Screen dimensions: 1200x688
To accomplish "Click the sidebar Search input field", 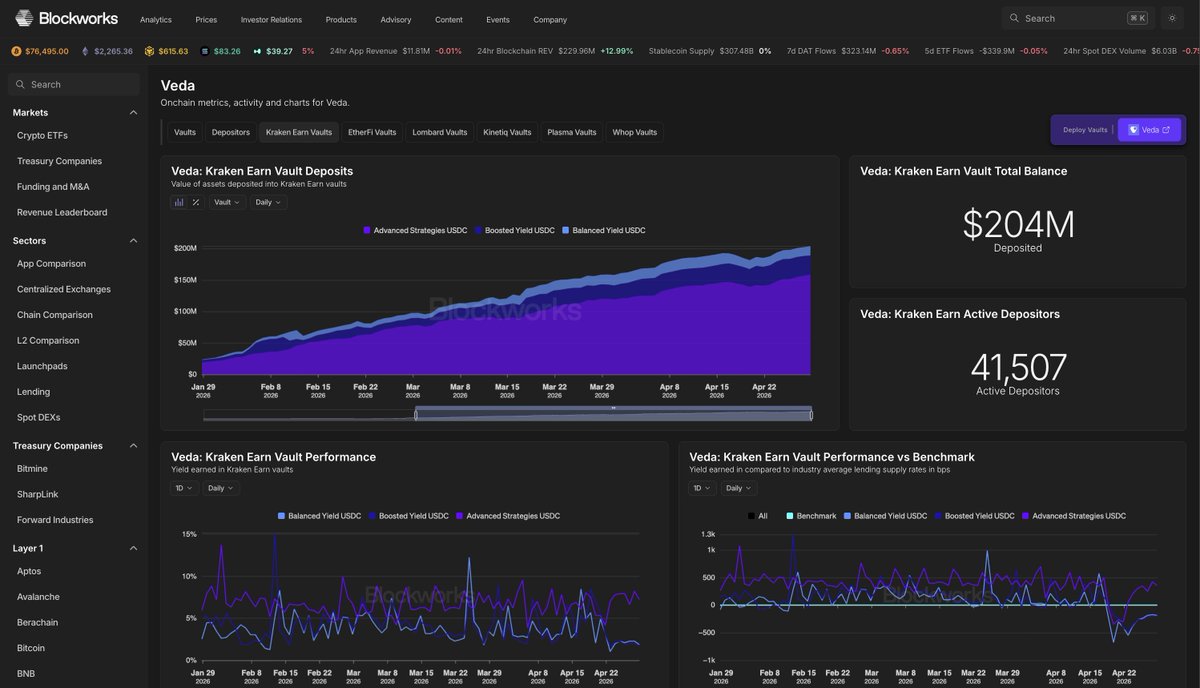I will pos(74,85).
